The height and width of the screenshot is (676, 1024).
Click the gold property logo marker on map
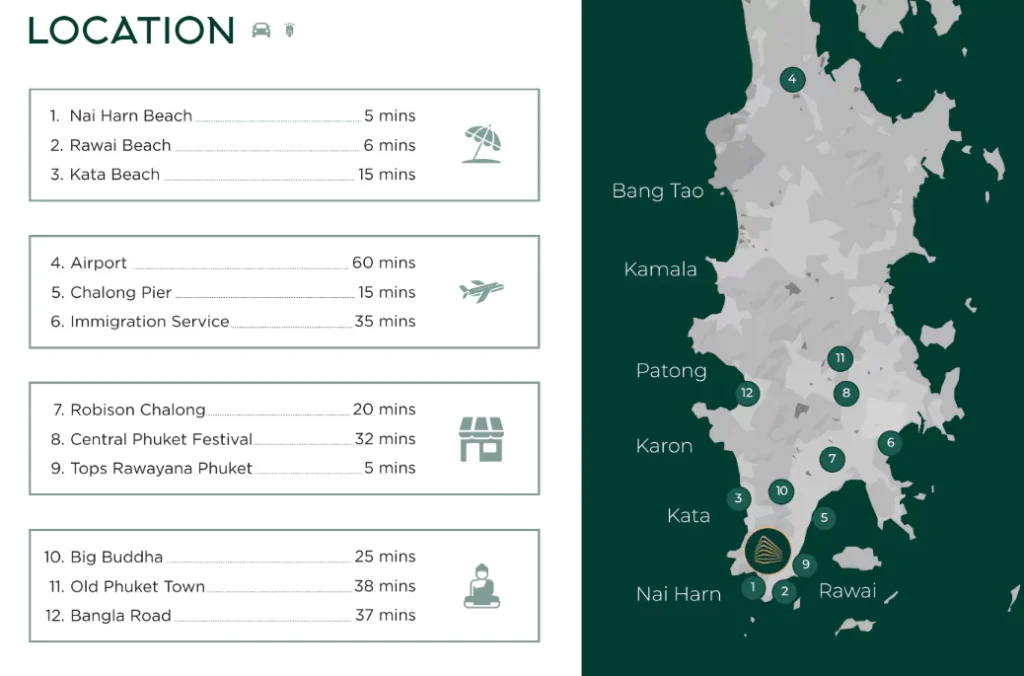(767, 550)
